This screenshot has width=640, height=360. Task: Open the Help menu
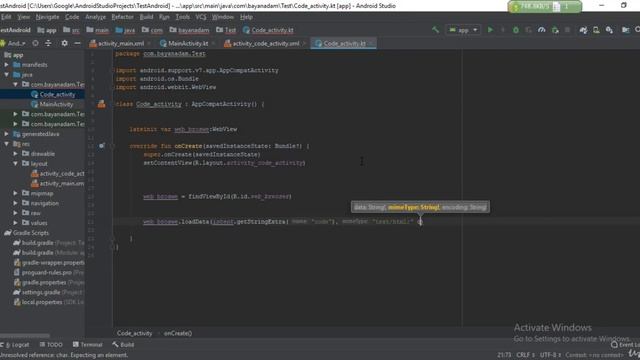click(x=246, y=17)
